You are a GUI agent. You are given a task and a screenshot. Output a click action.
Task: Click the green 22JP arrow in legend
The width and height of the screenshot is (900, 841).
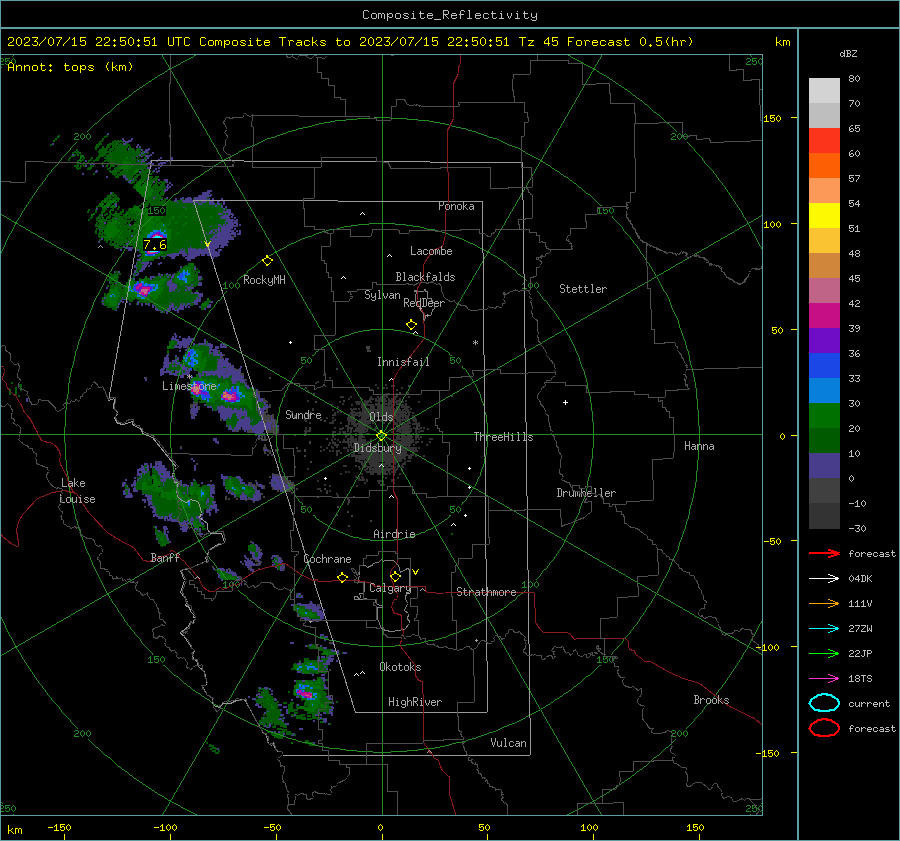pyautogui.click(x=824, y=653)
